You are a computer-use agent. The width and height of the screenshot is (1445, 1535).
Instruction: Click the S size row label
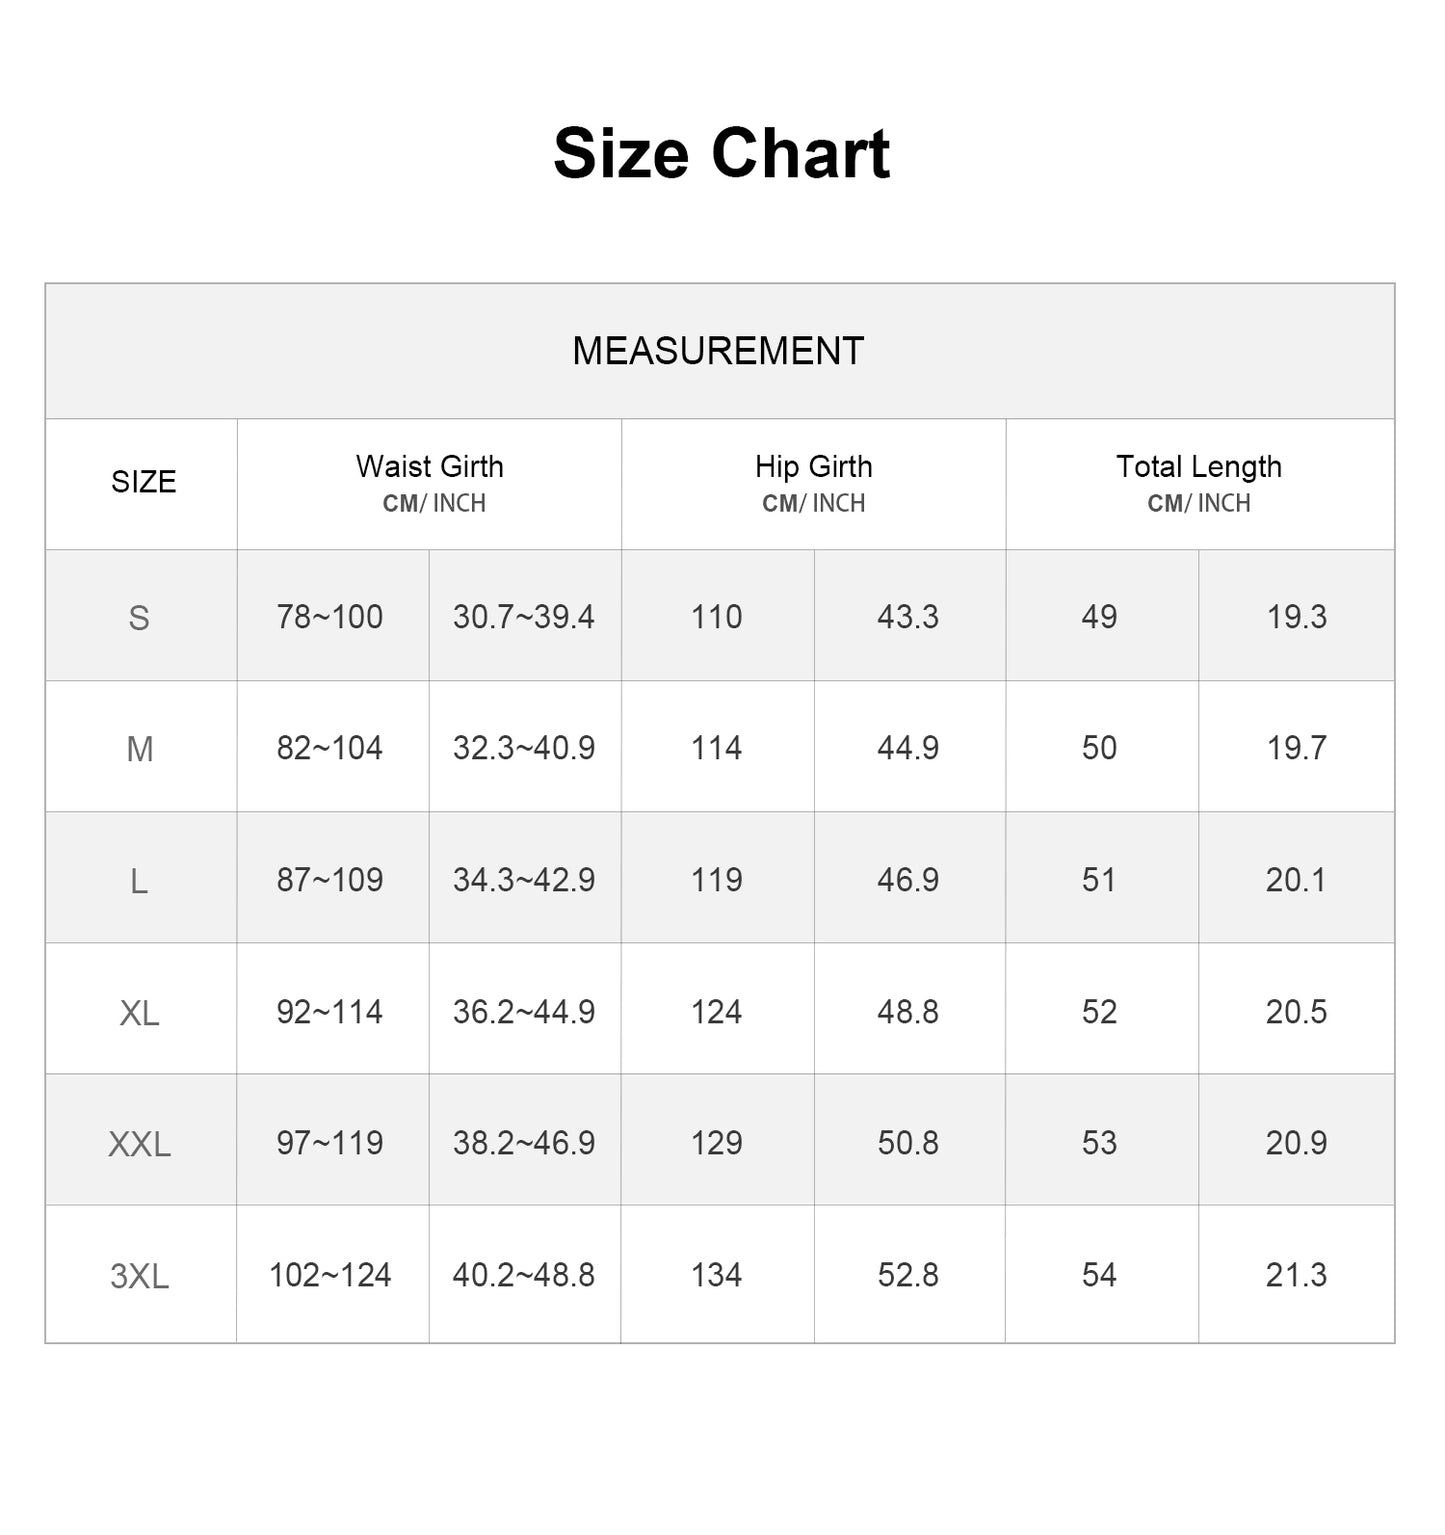139,618
